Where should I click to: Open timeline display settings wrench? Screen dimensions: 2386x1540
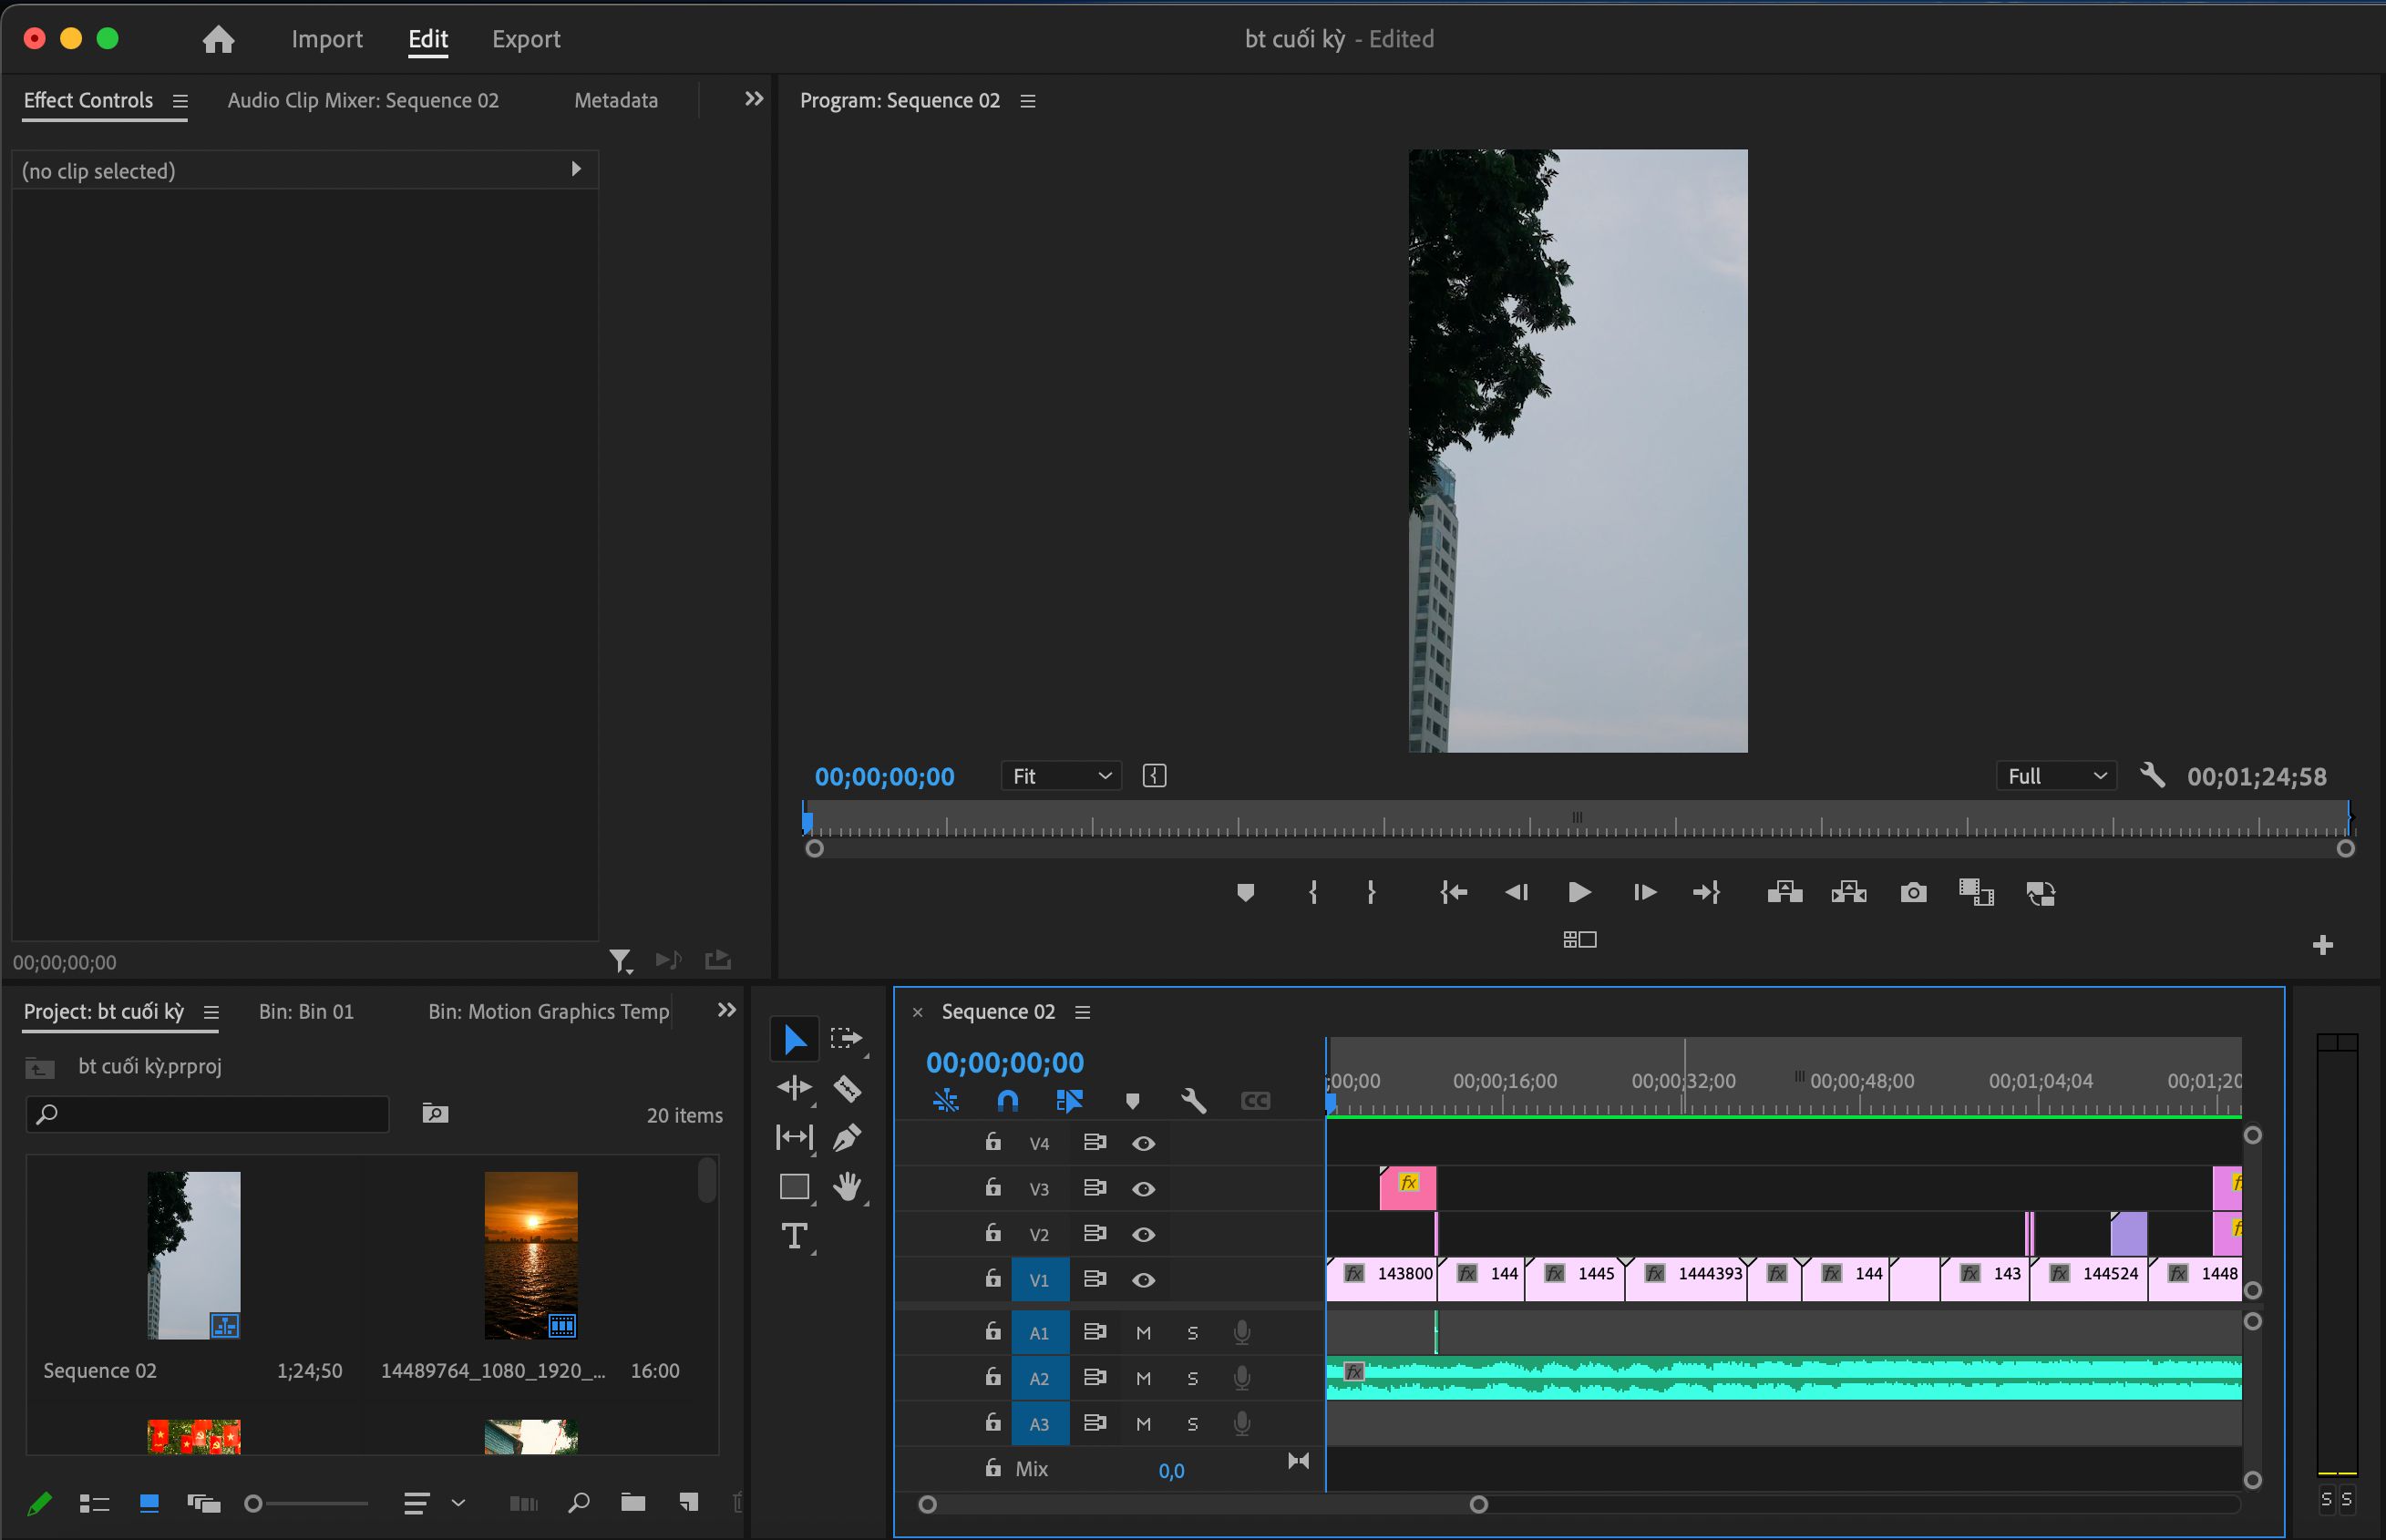pos(1193,1101)
